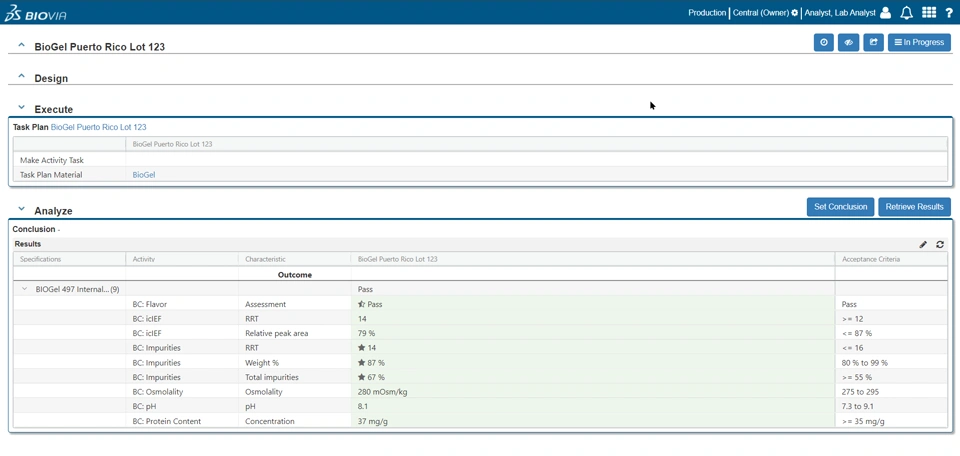This screenshot has height=456, width=960.
Task: Click the >= 35 mg/g acceptance criteria
Action: 863,421
